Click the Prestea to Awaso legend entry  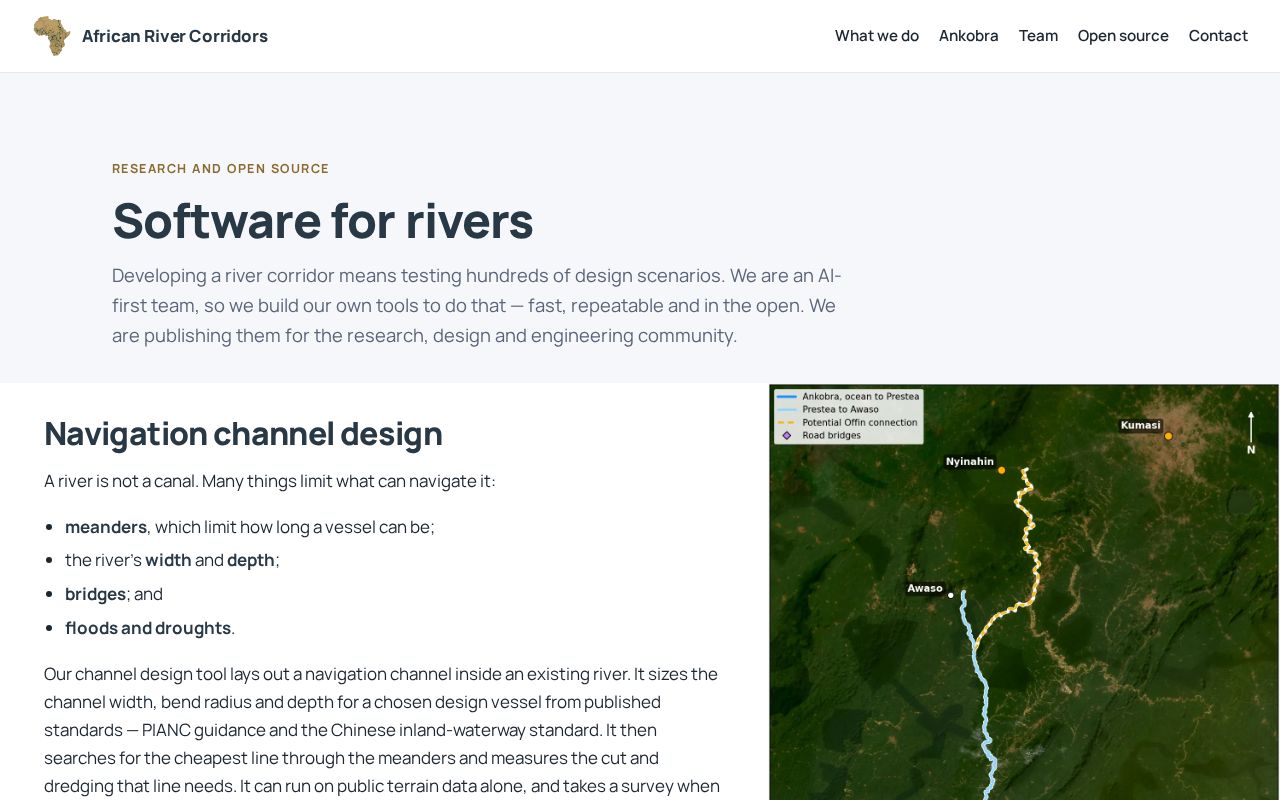pyautogui.click(x=829, y=409)
